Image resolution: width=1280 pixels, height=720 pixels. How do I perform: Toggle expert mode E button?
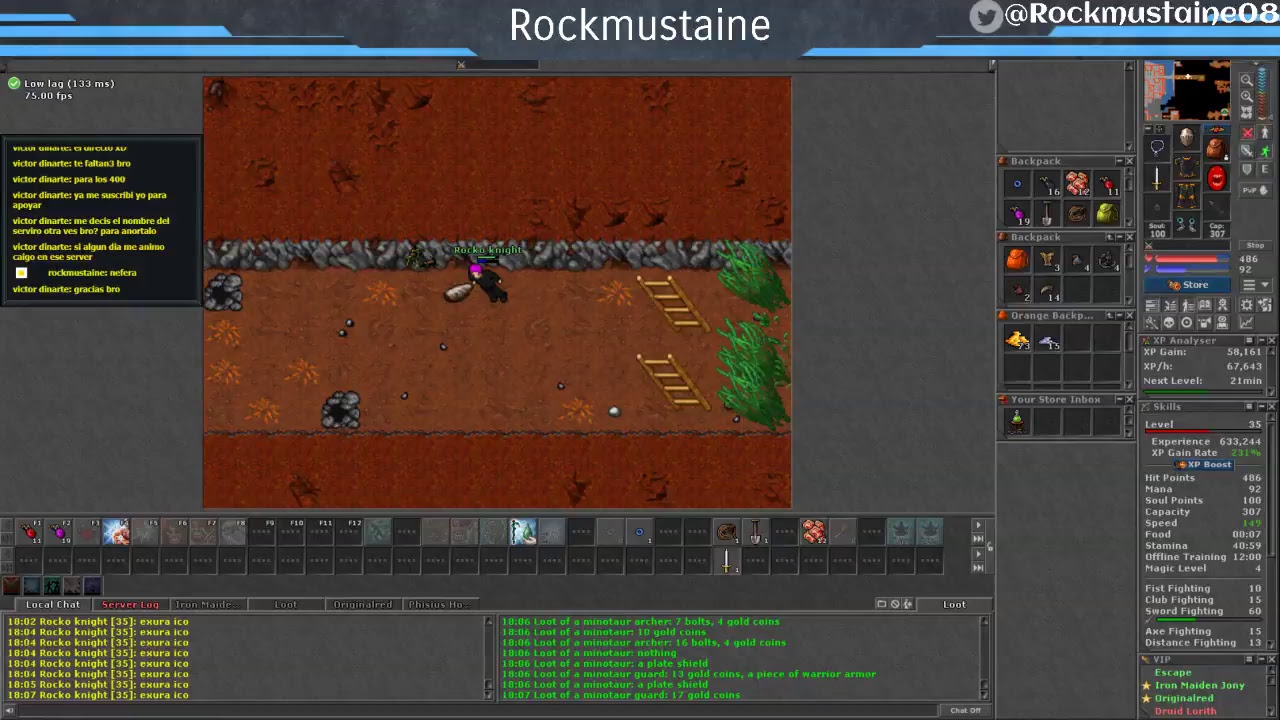tap(1265, 169)
